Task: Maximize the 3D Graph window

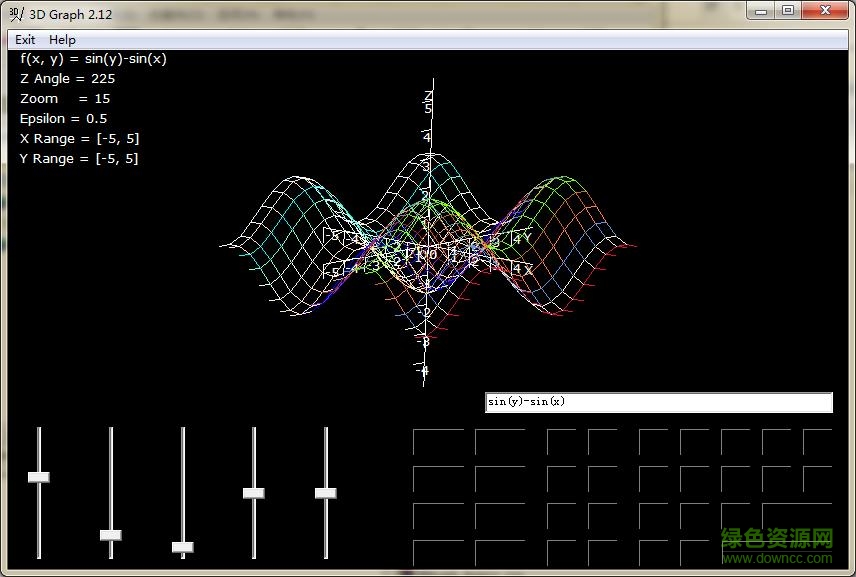Action: 787,10
